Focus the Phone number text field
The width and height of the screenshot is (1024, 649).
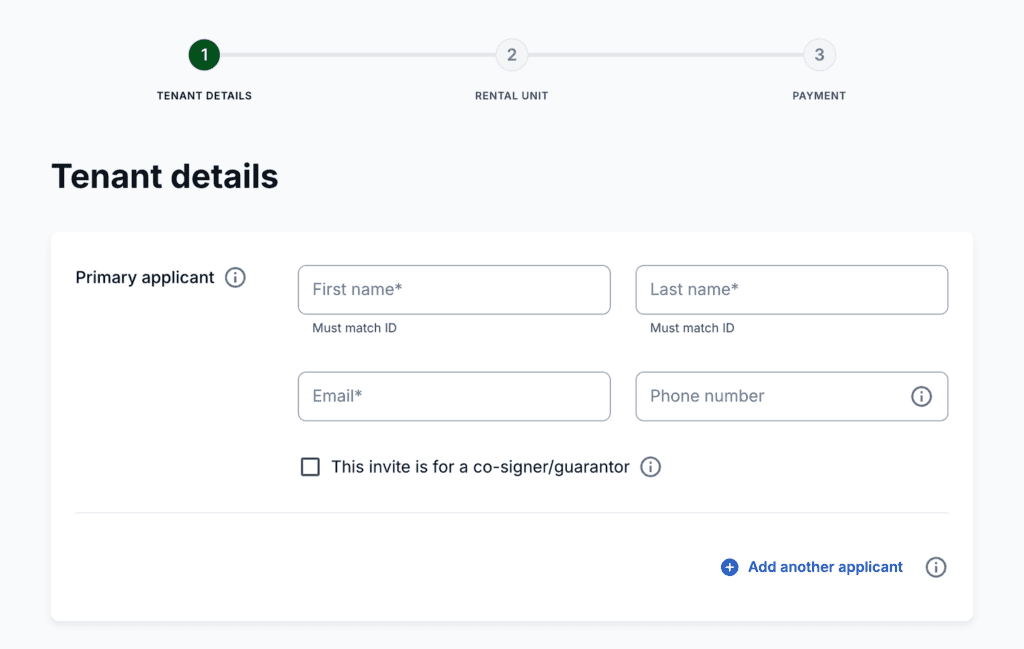[x=770, y=397]
